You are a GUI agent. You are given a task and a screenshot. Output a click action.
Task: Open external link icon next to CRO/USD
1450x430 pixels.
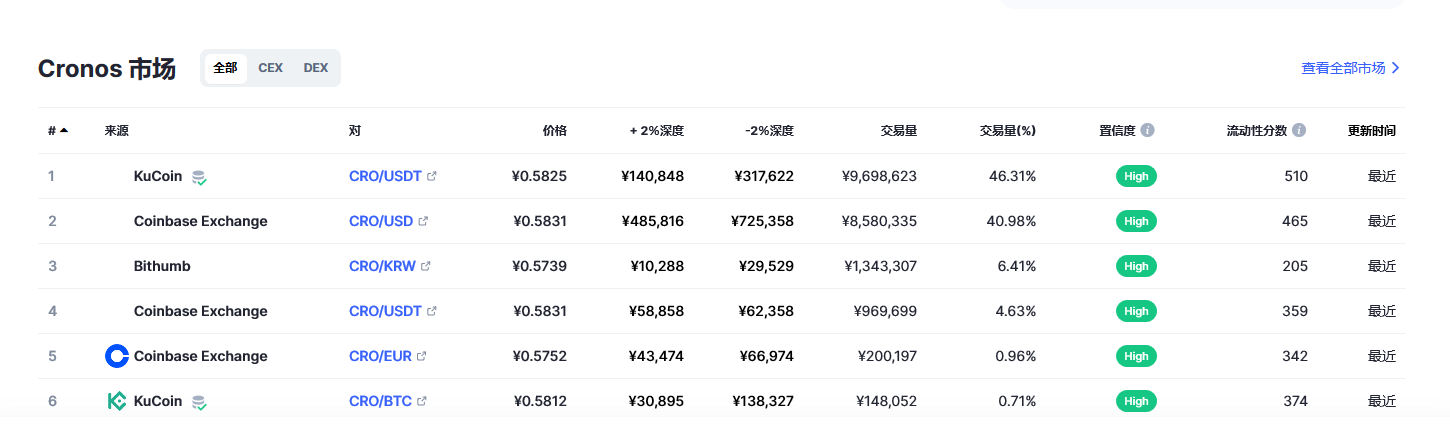point(423,221)
